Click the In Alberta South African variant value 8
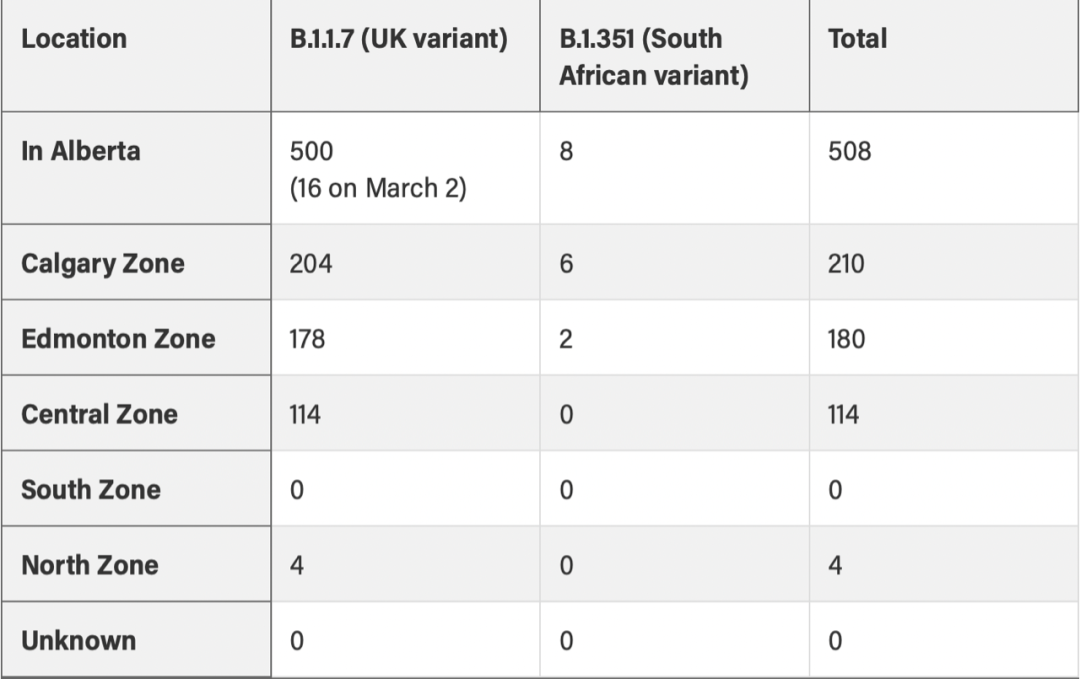 pyautogui.click(x=566, y=151)
